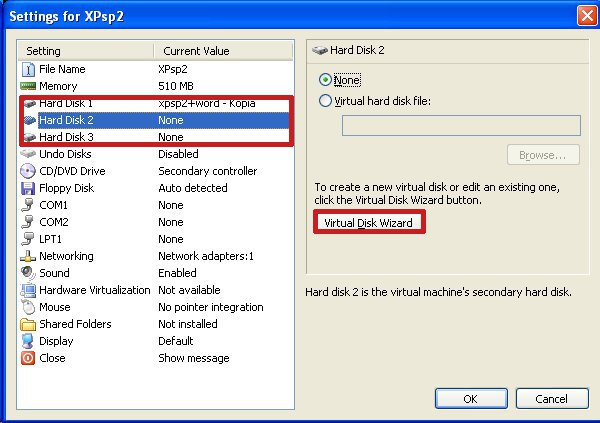The image size is (600, 423).
Task: Click the Mouse icon
Action: (x=28, y=307)
